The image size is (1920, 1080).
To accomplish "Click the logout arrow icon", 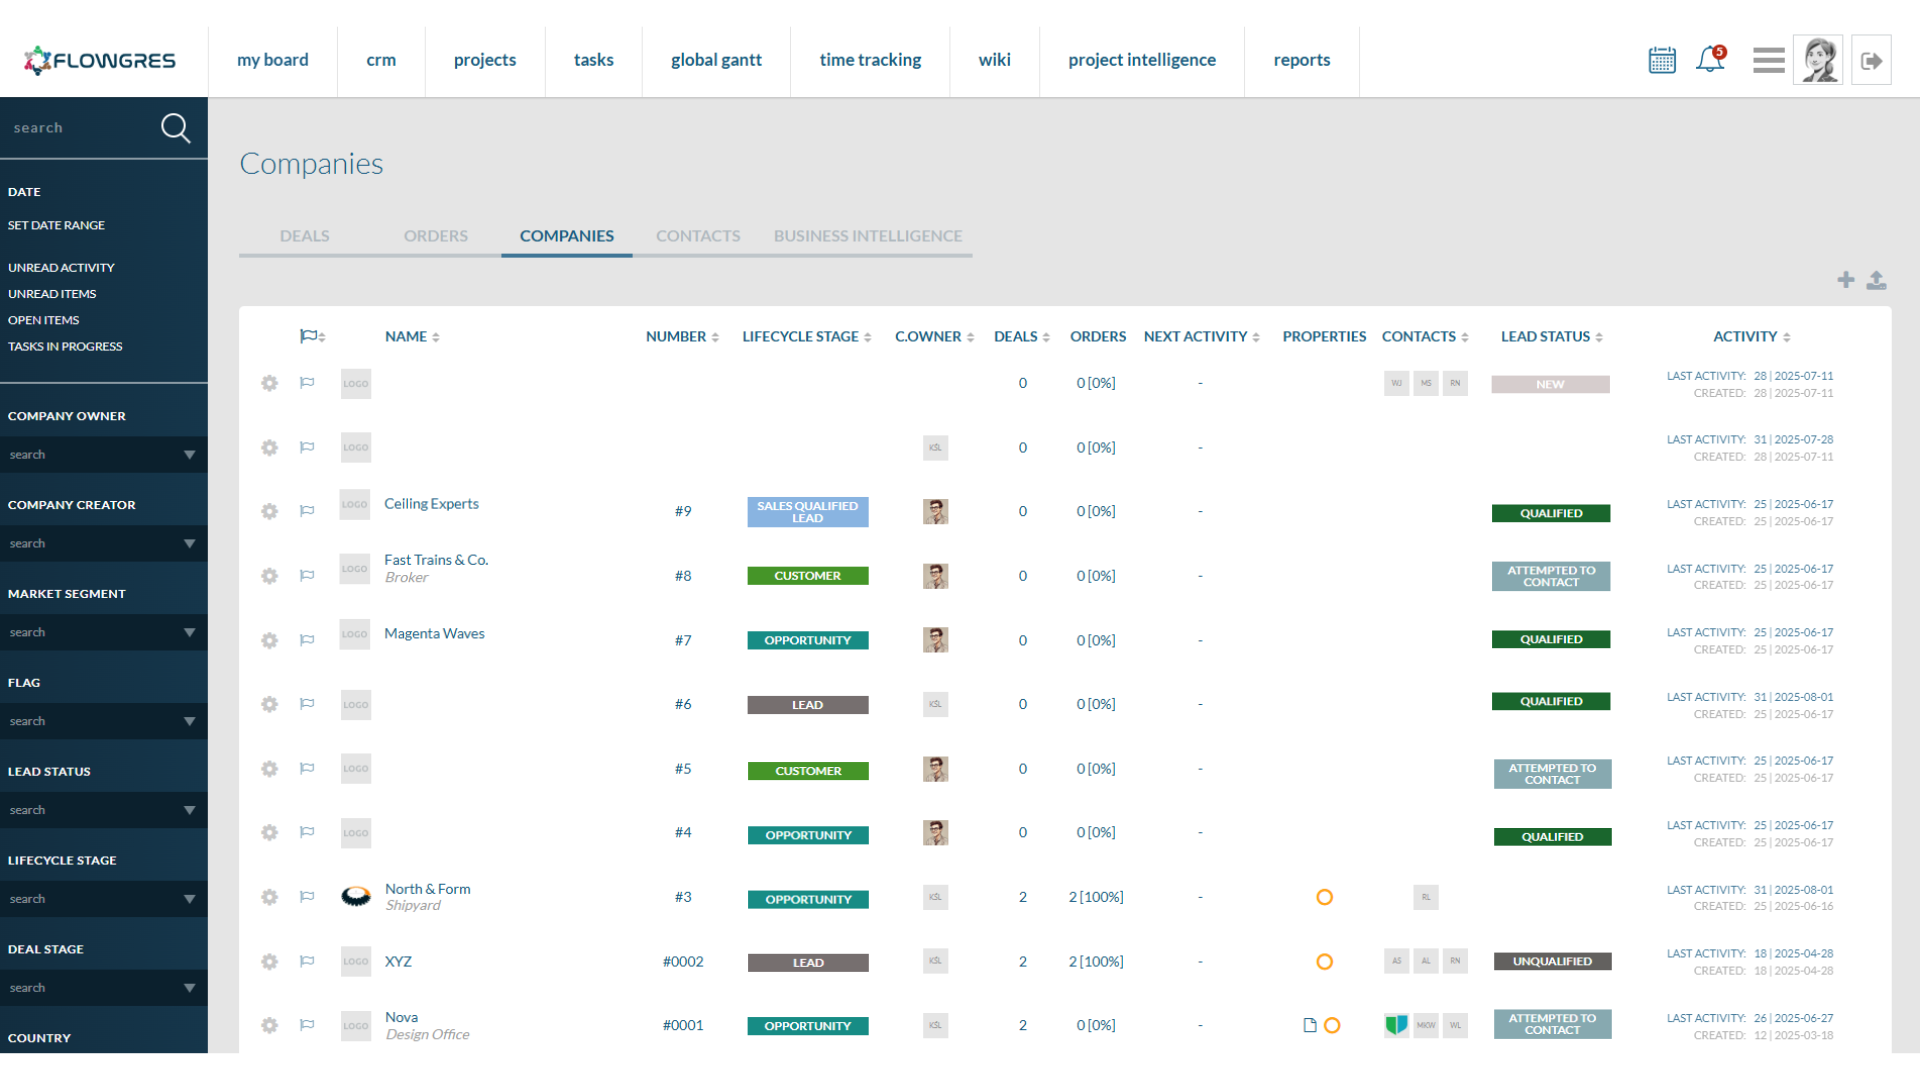I will coord(1871,61).
